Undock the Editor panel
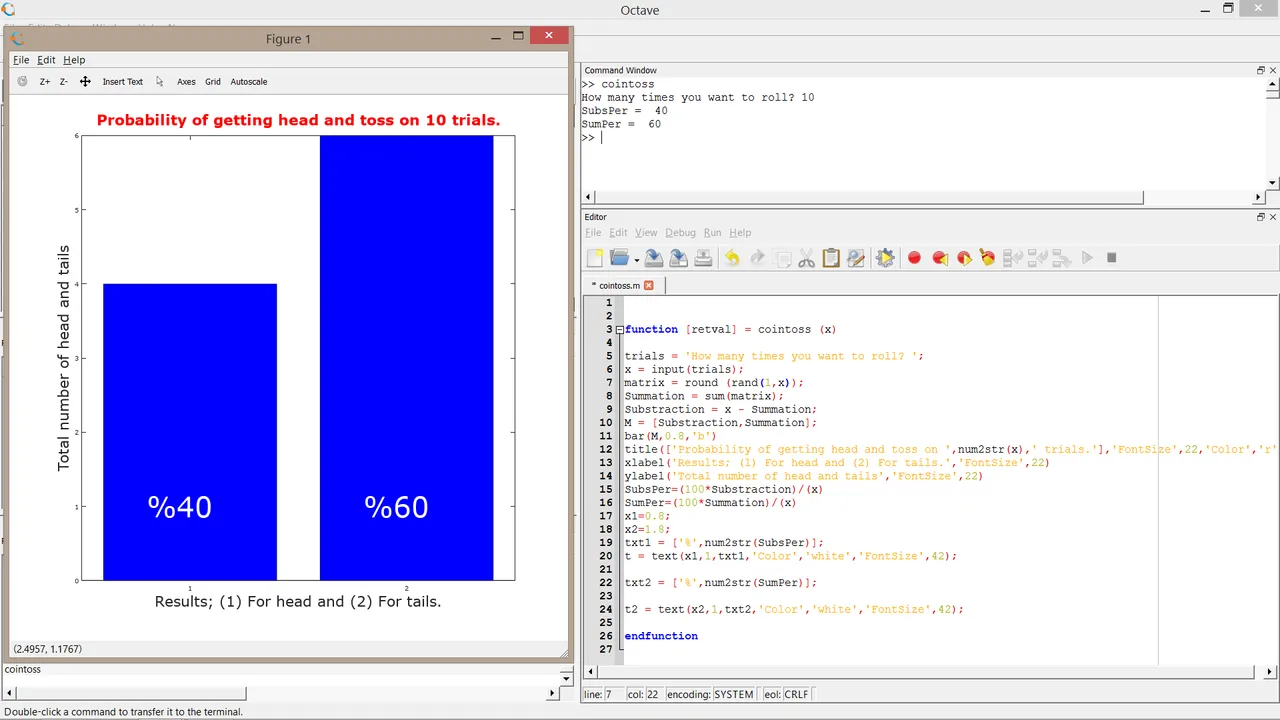 pos(1261,217)
